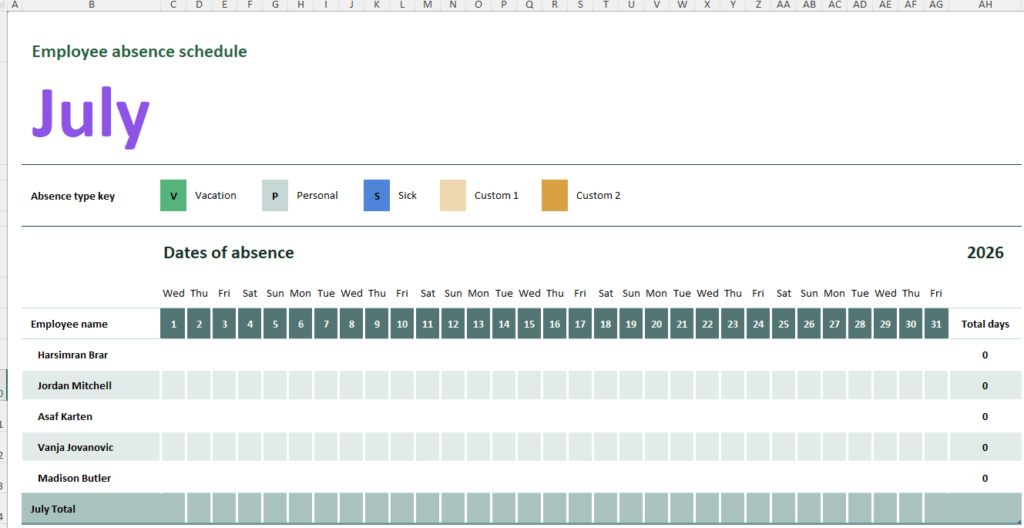Image resolution: width=1024 pixels, height=528 pixels.
Task: Click Jordan Mitchell's total days value
Action: pos(985,386)
